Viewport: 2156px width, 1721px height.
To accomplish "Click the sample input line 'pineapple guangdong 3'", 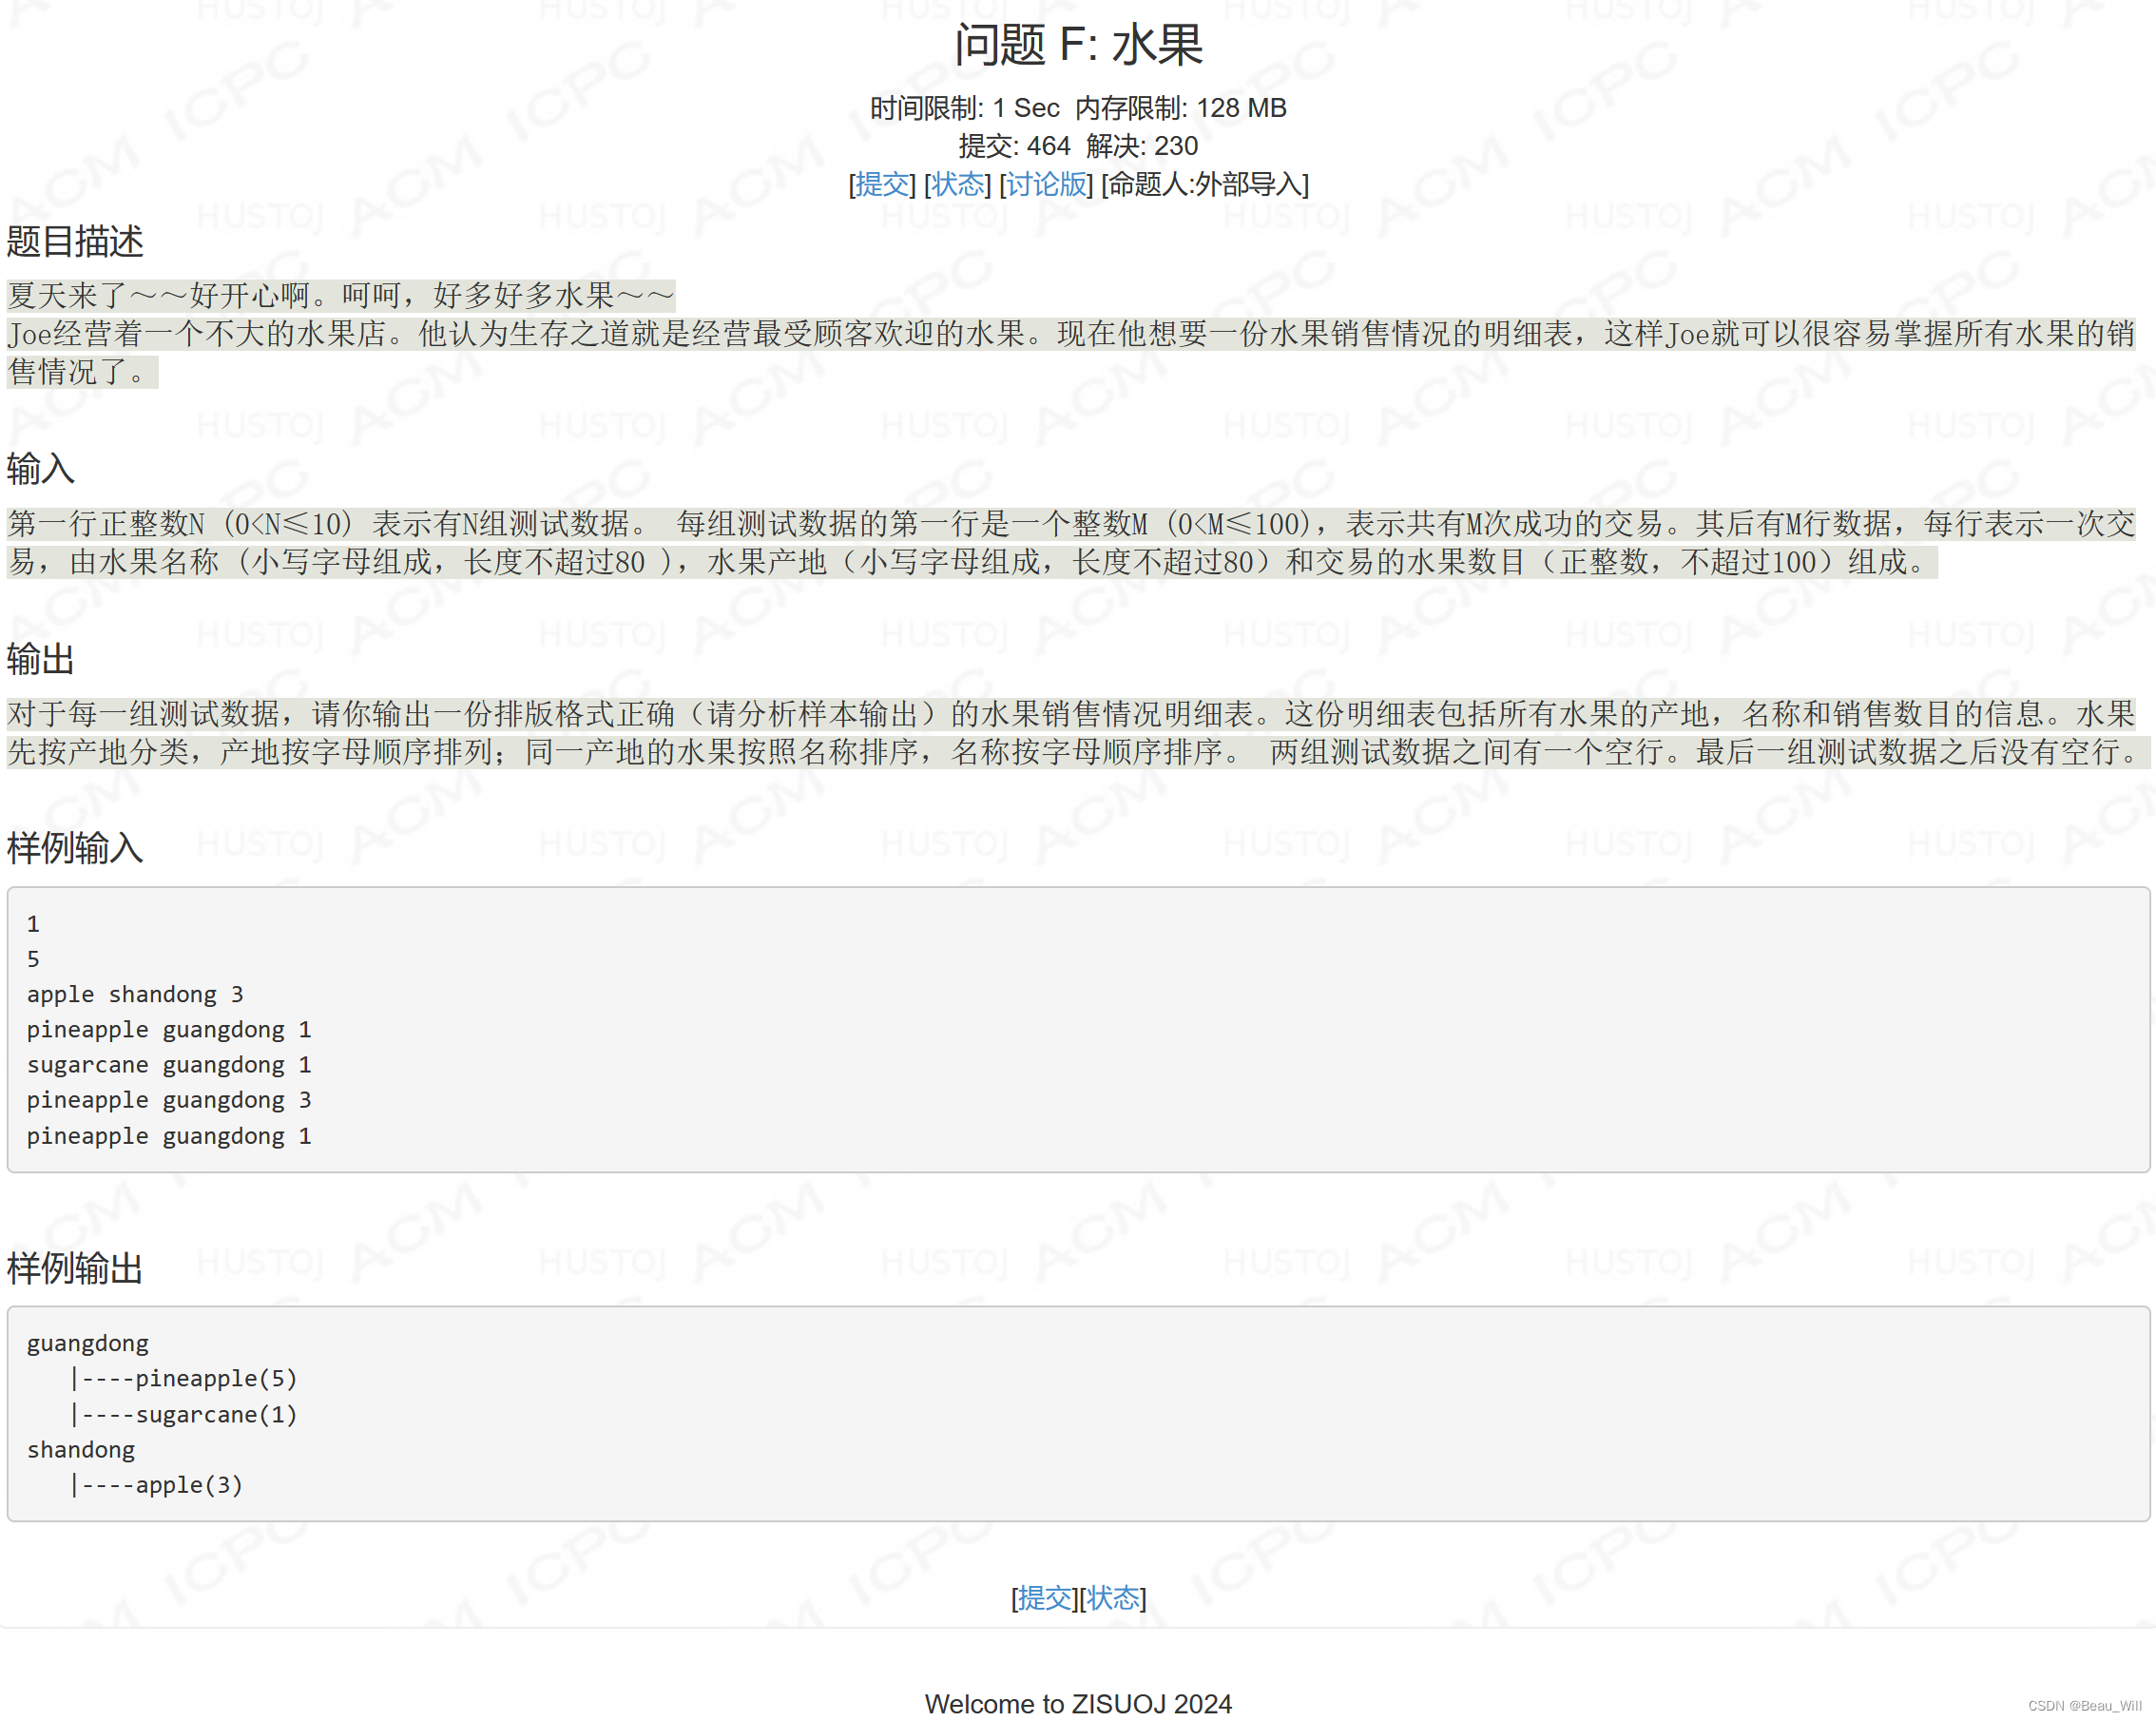I will click(x=169, y=1100).
